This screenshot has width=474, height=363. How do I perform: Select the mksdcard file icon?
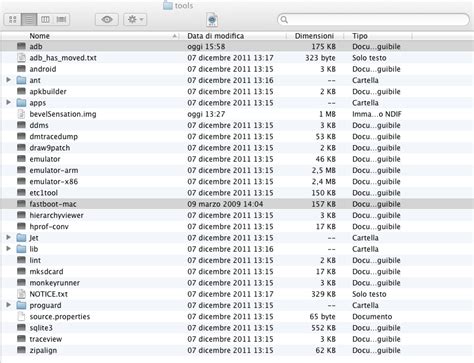click(21, 271)
